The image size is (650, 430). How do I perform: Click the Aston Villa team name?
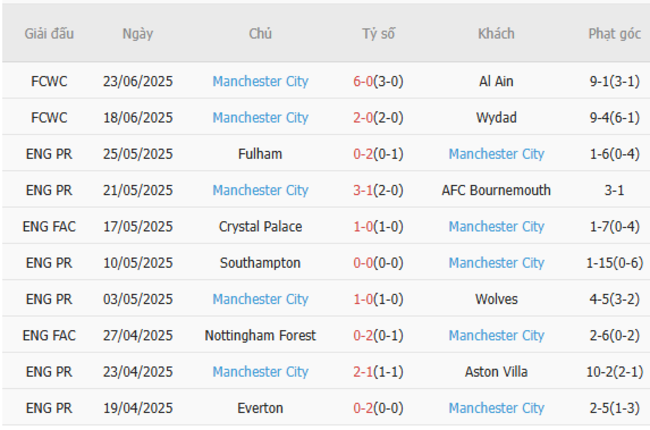coord(496,372)
